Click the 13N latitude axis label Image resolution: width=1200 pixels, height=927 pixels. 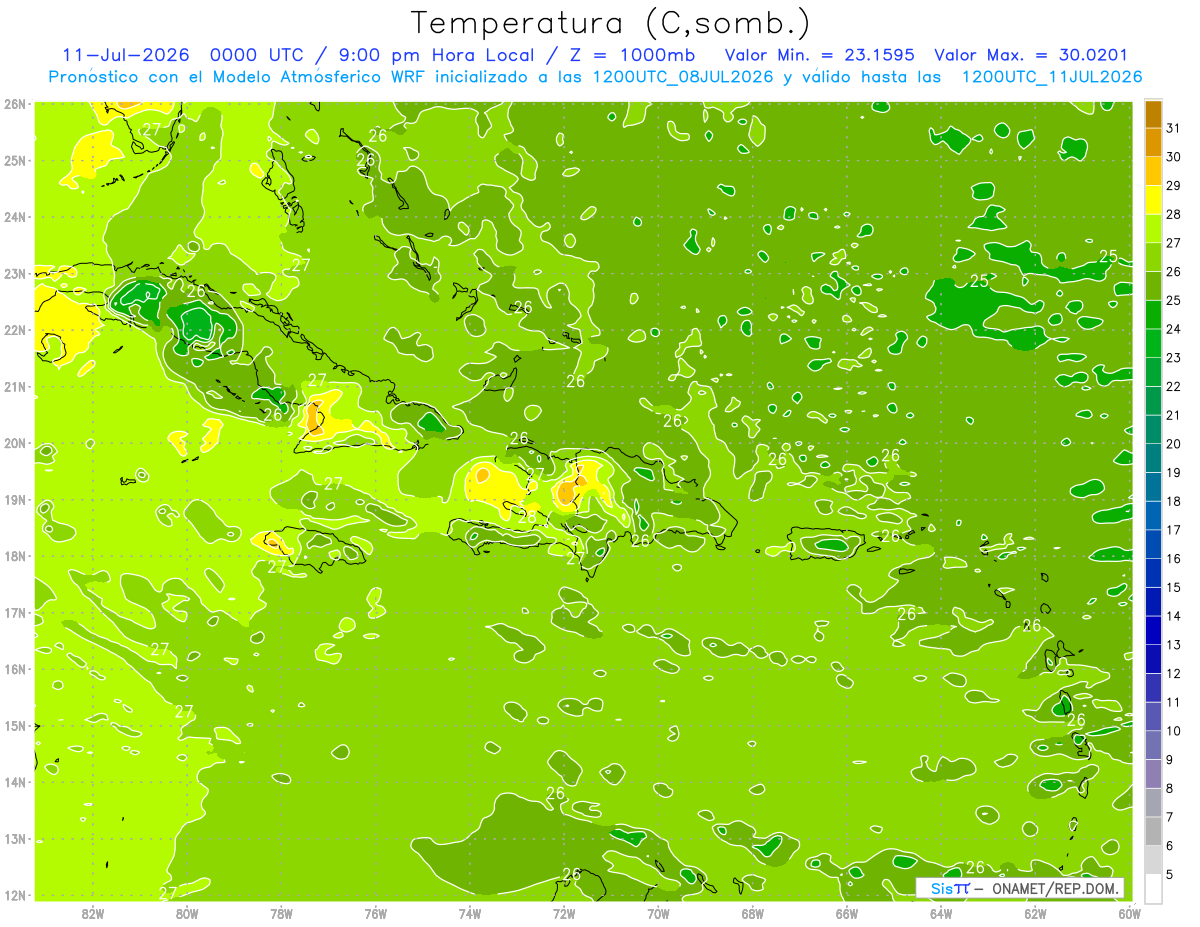point(14,839)
